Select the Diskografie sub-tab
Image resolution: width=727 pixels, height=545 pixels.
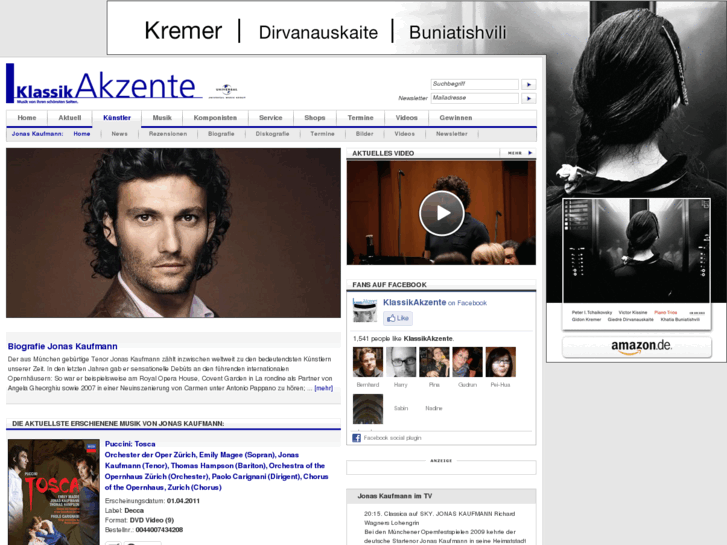click(272, 134)
